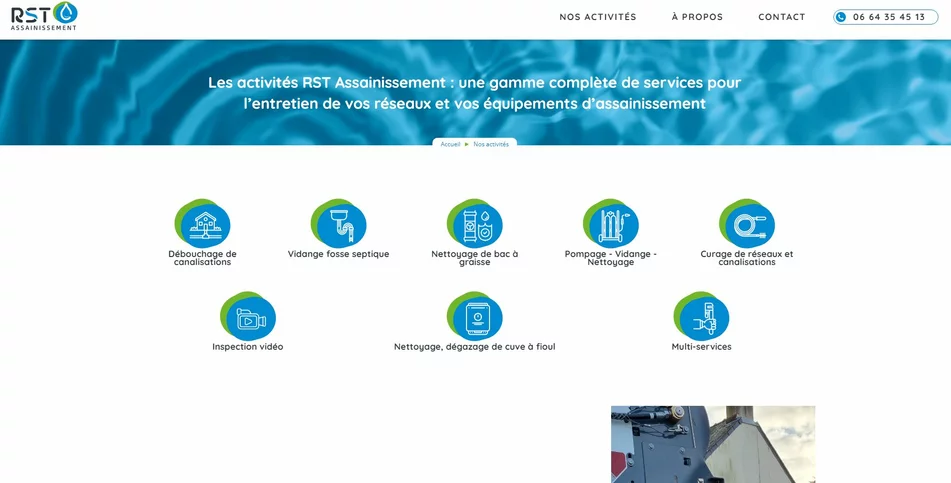Go to the À Propos menu item

click(697, 17)
